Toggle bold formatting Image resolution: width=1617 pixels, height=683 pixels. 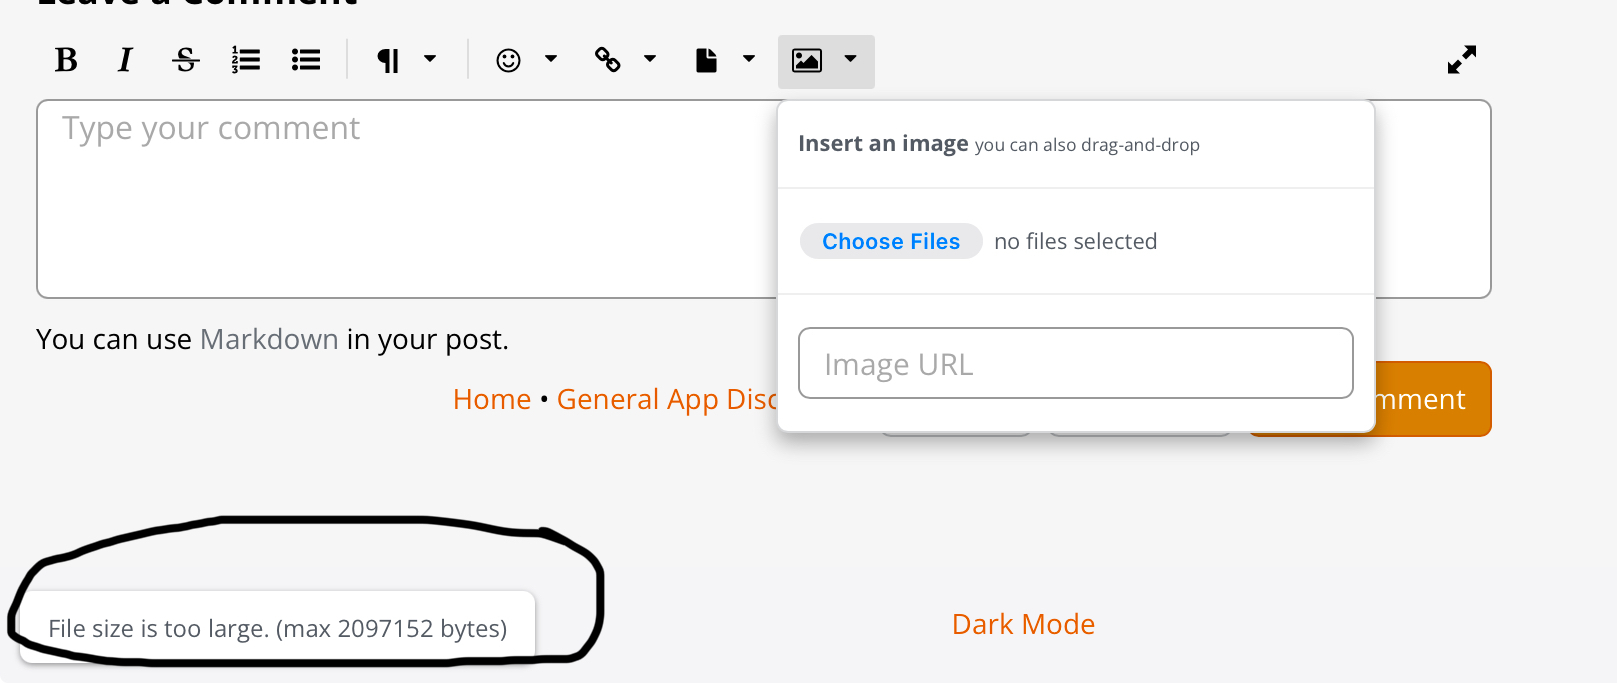tap(66, 60)
